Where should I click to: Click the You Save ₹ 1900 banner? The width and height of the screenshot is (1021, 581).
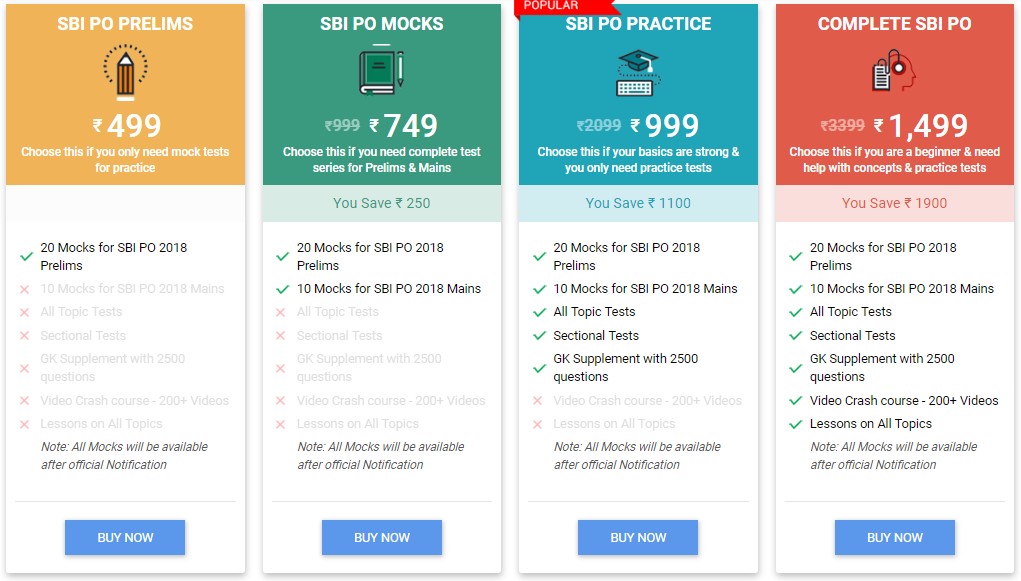click(x=894, y=203)
